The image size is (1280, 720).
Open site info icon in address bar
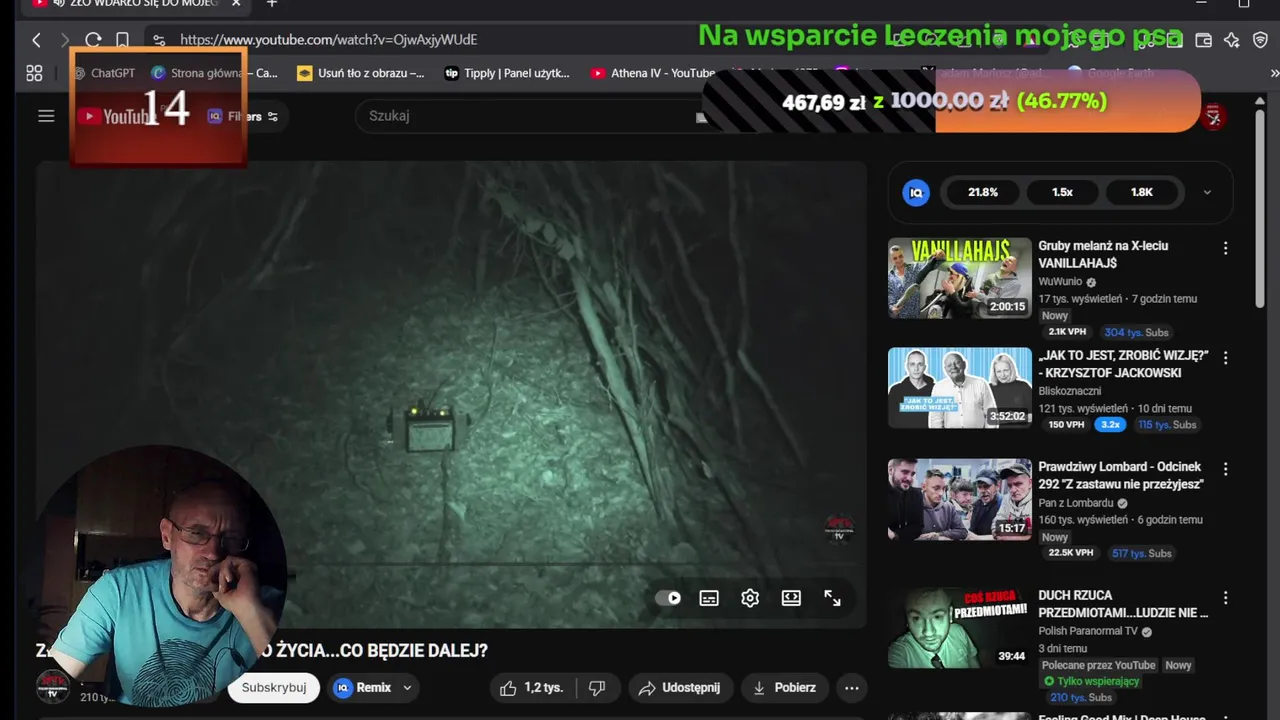coord(159,40)
